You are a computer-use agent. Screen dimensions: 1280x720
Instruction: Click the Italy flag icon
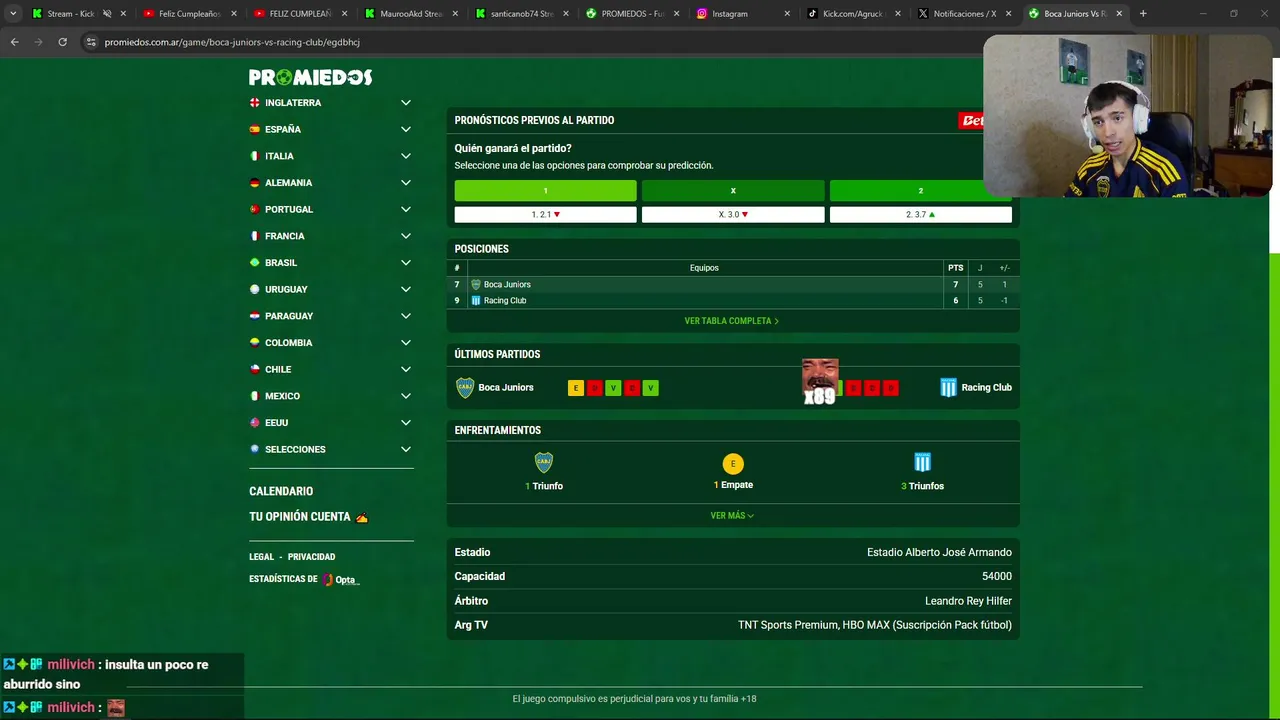255,156
